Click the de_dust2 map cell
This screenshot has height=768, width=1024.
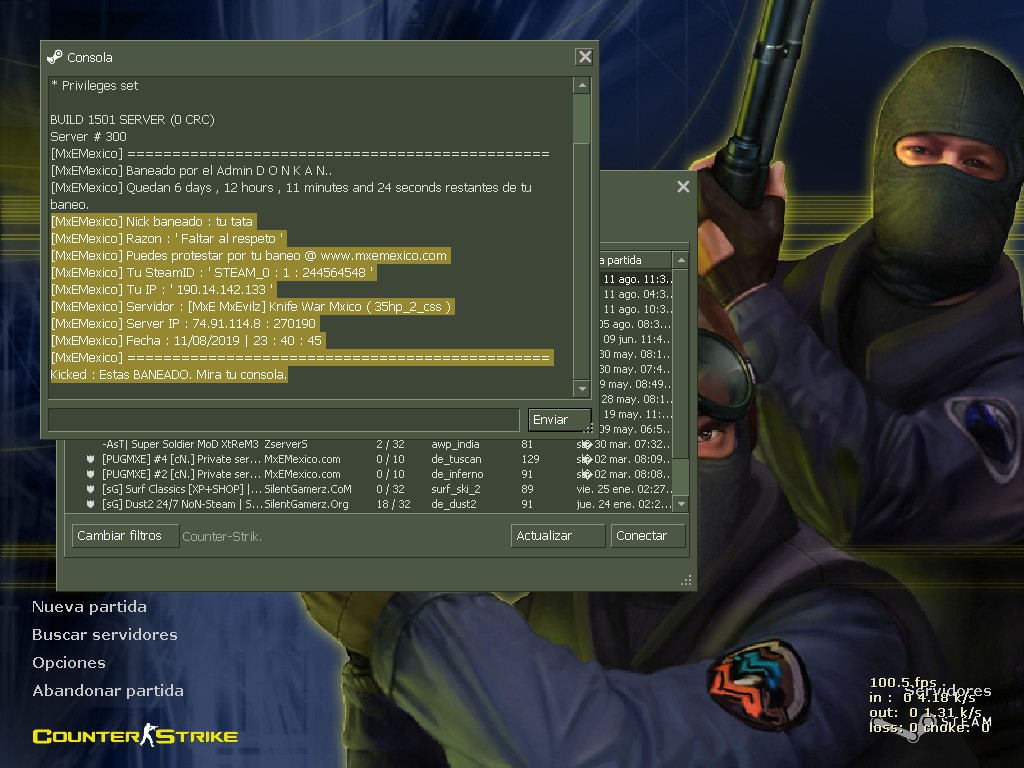[454, 504]
